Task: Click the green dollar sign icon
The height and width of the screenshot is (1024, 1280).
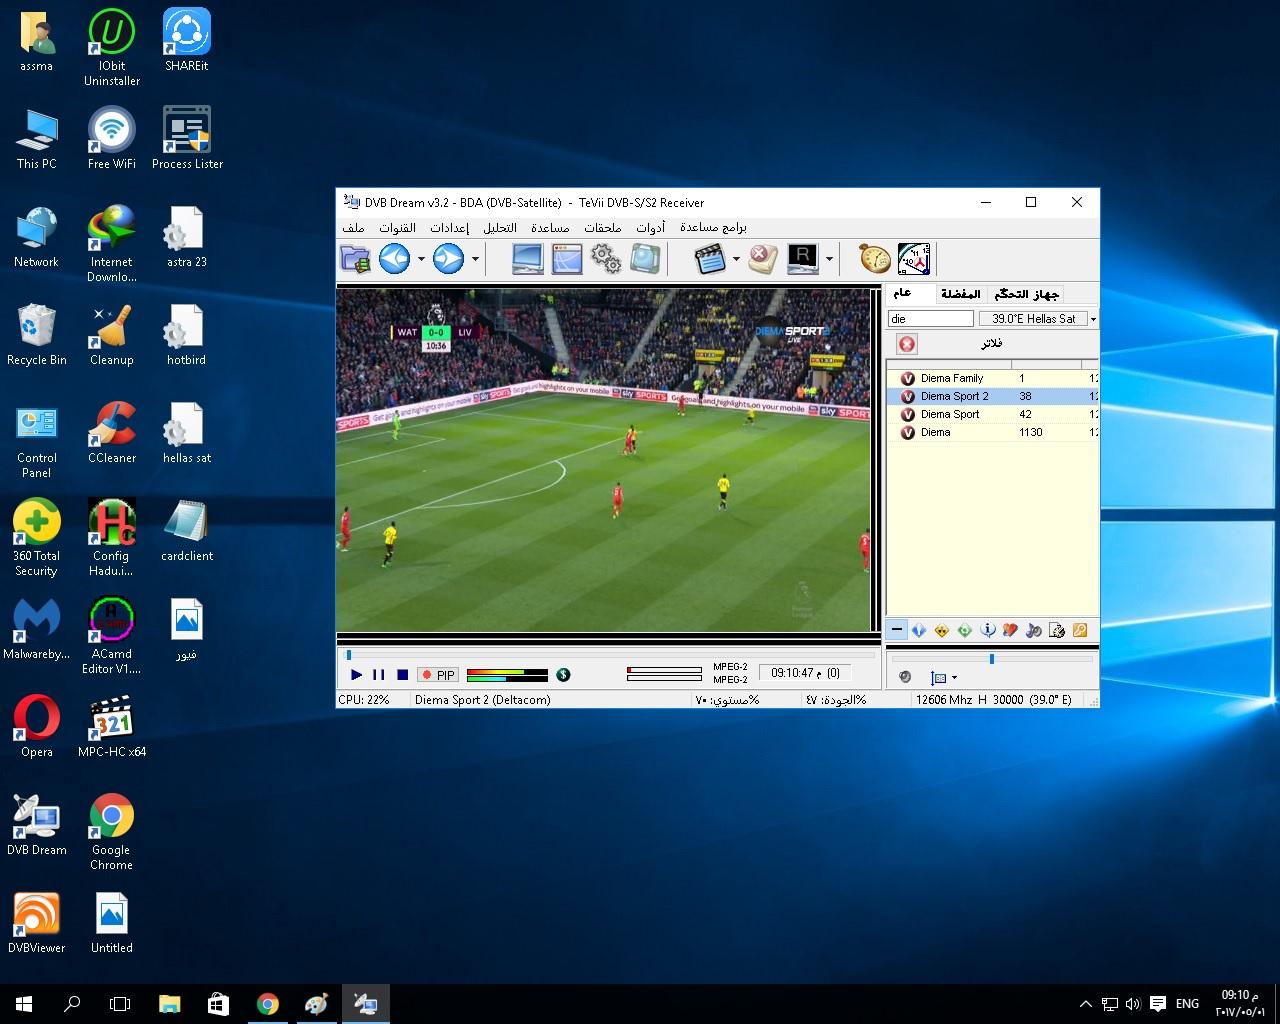Action: (x=563, y=675)
